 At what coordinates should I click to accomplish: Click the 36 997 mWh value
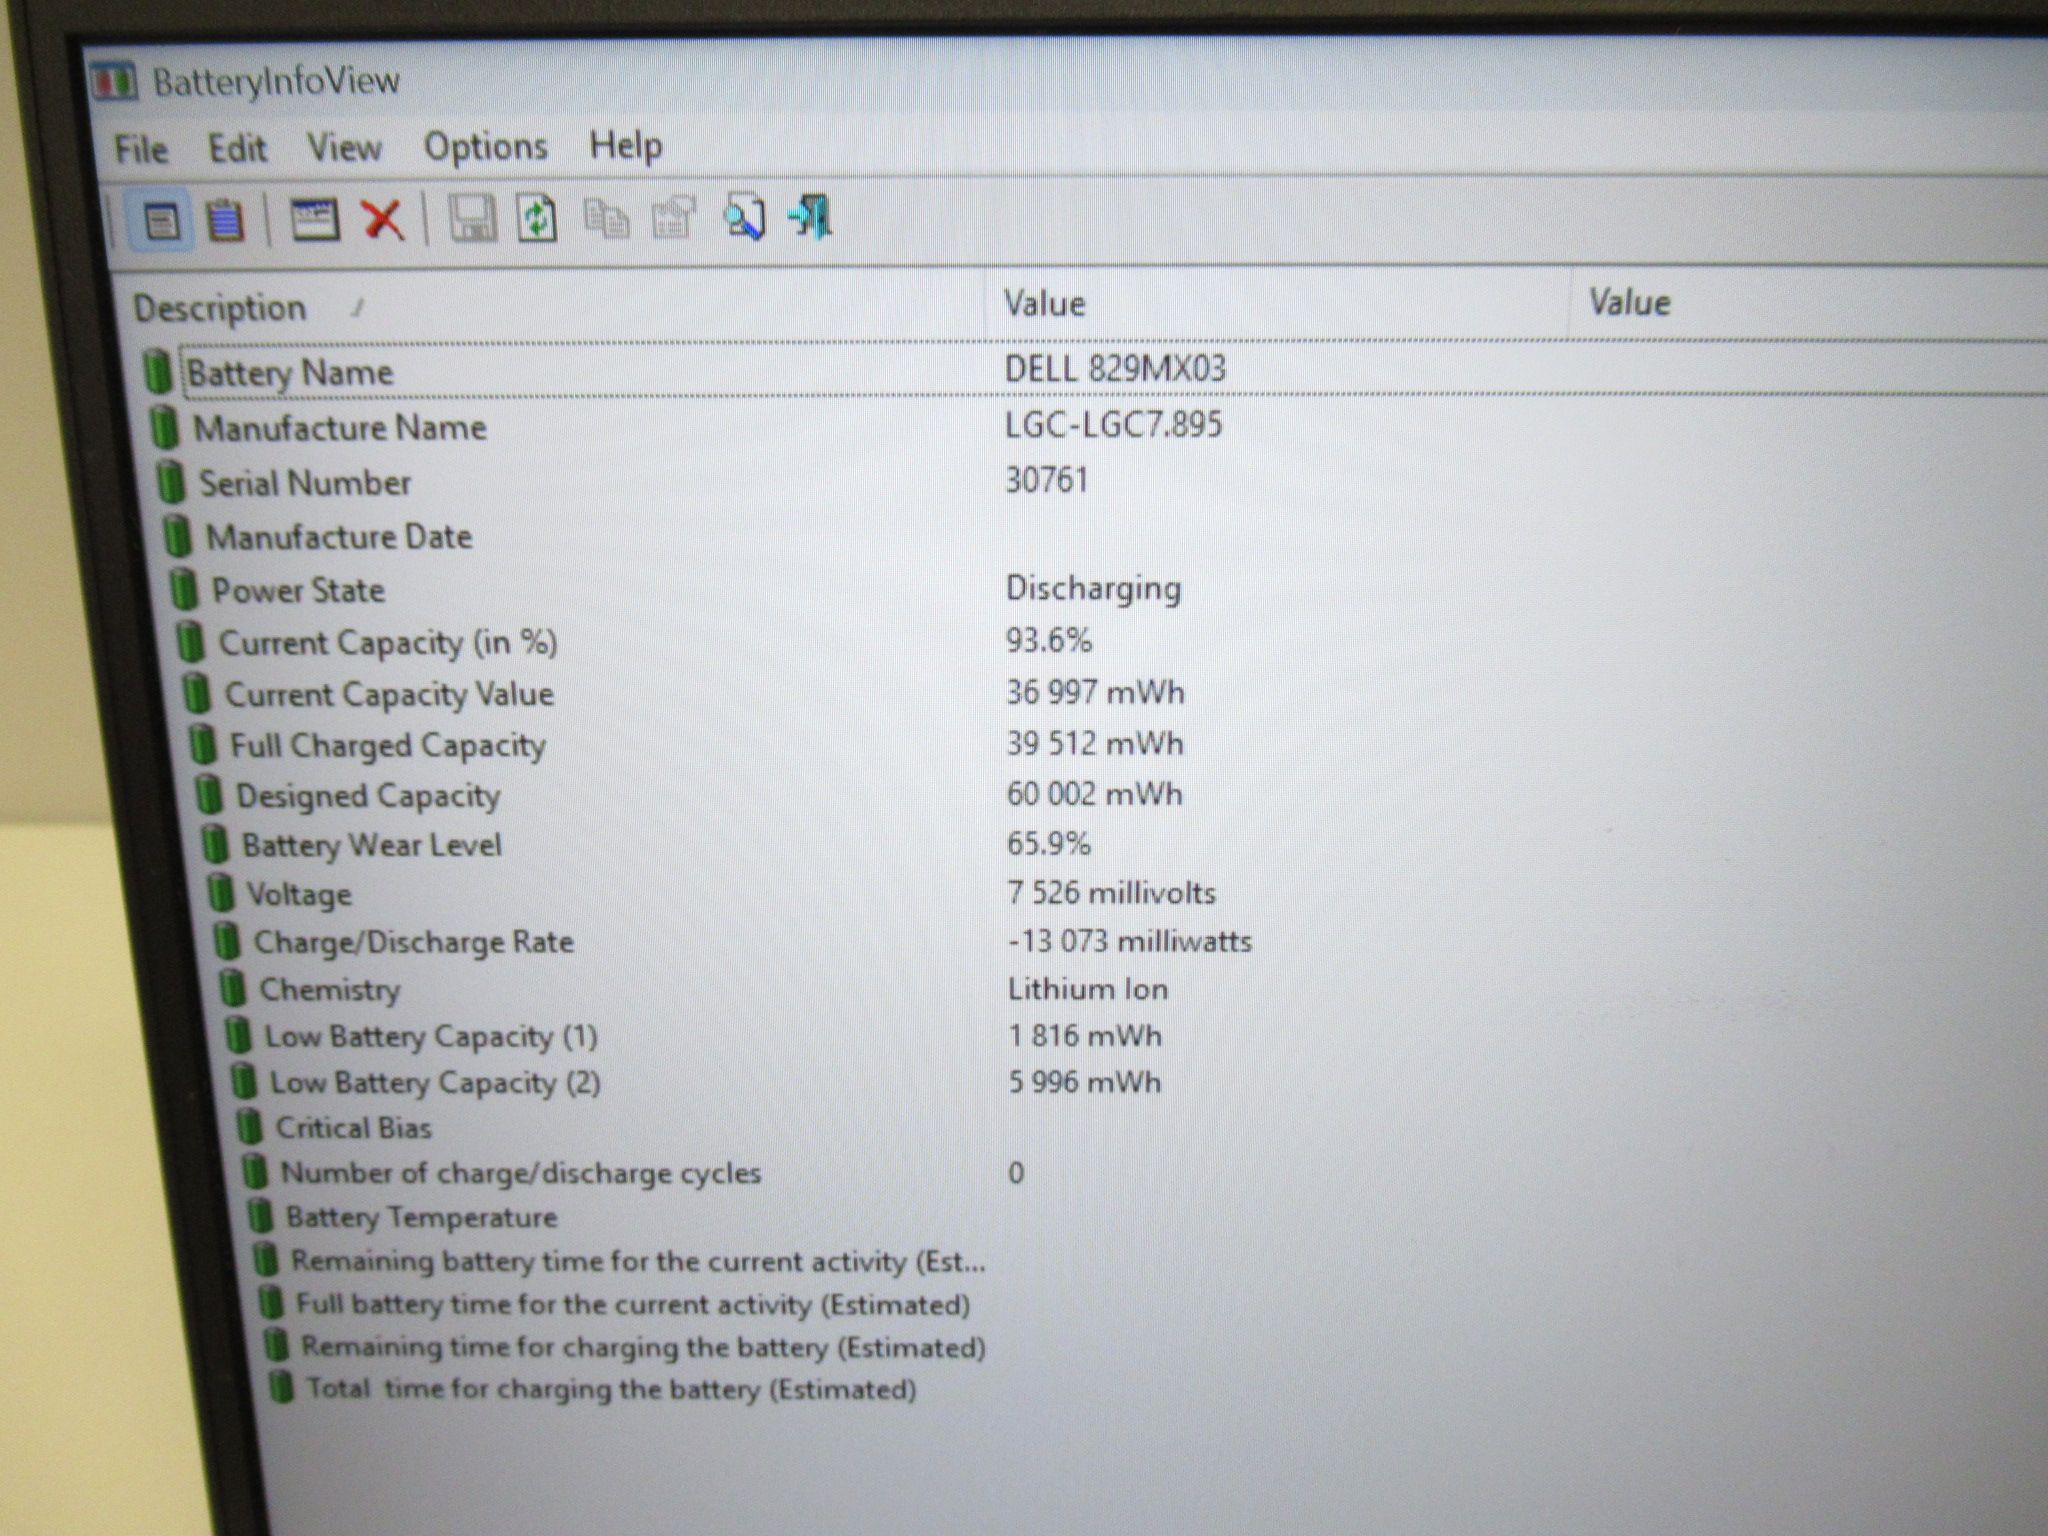1095,692
